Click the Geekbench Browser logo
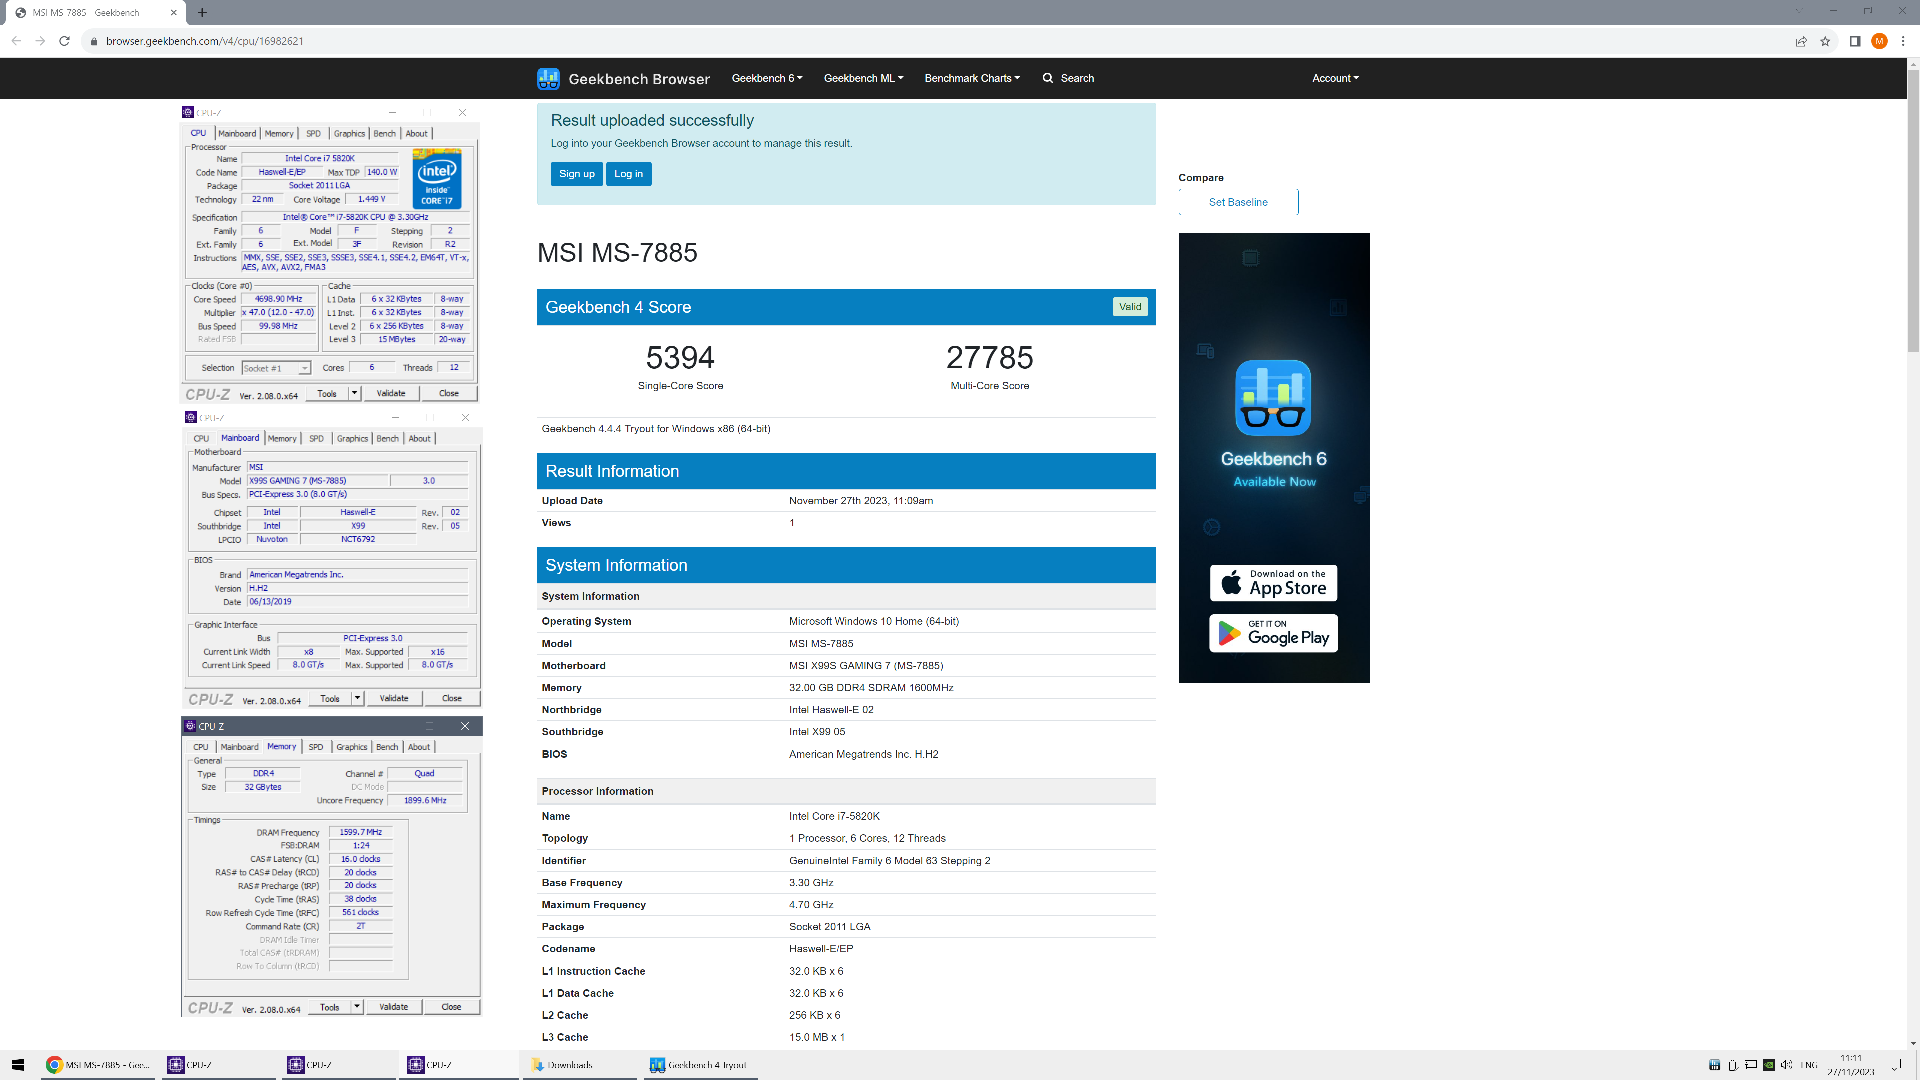Screen dimensions: 1921x1080 [623, 78]
